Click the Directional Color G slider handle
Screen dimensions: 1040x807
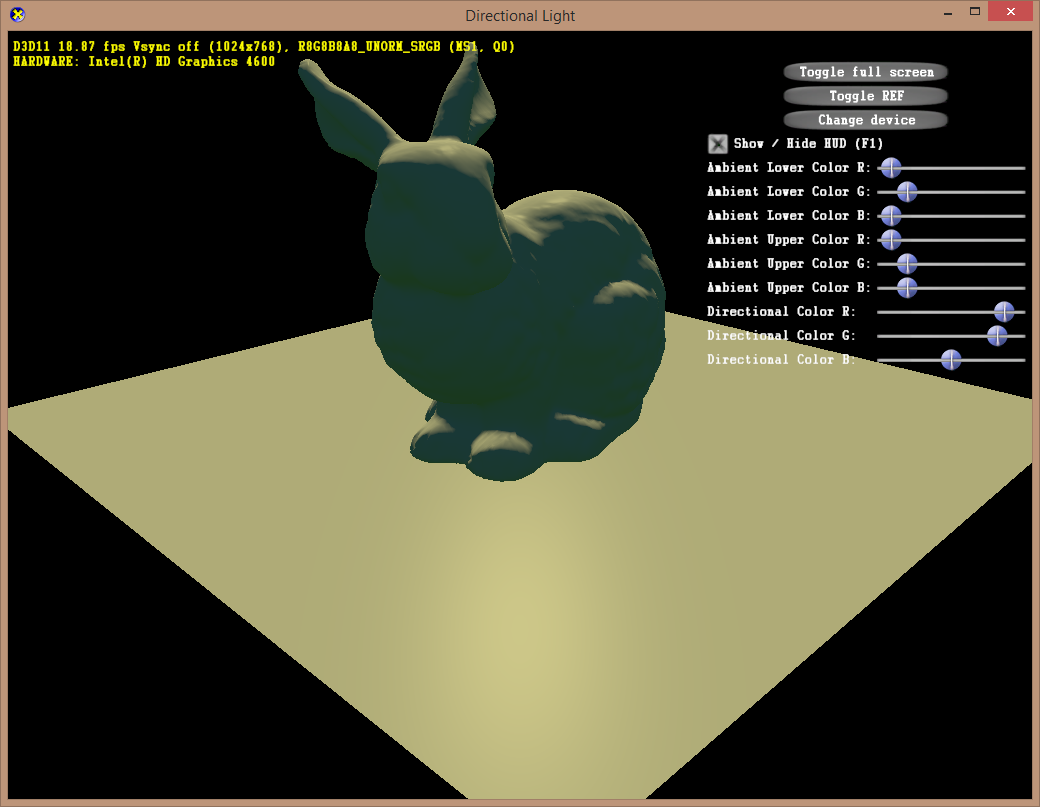coord(997,336)
